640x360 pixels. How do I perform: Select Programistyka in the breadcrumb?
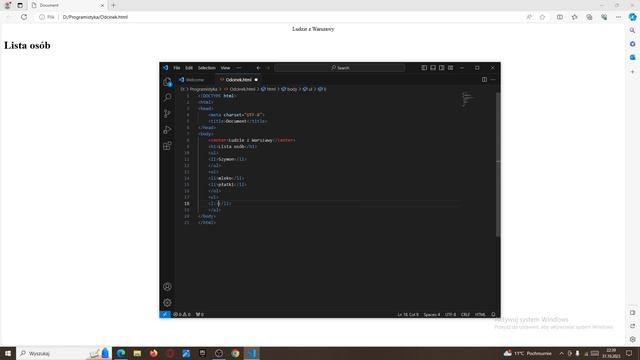(x=203, y=89)
